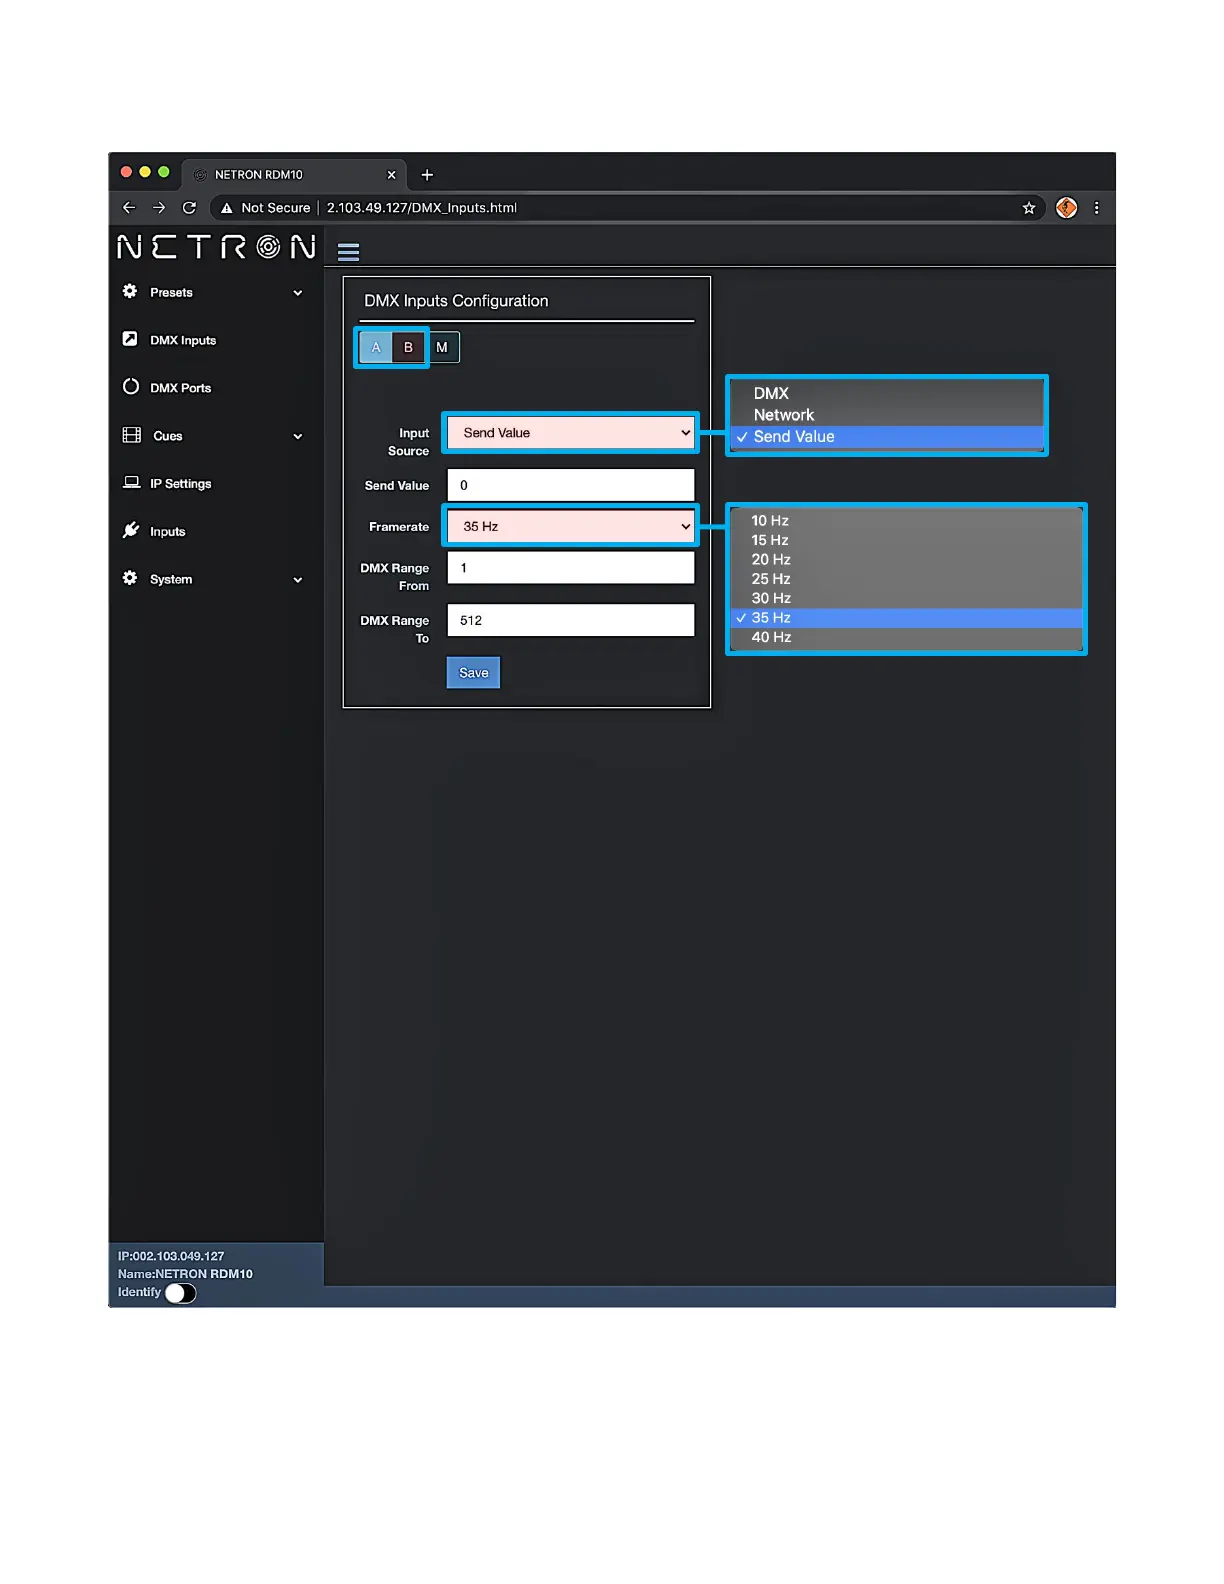Click the IP Settings laptop icon
The height and width of the screenshot is (1584, 1224).
131,483
